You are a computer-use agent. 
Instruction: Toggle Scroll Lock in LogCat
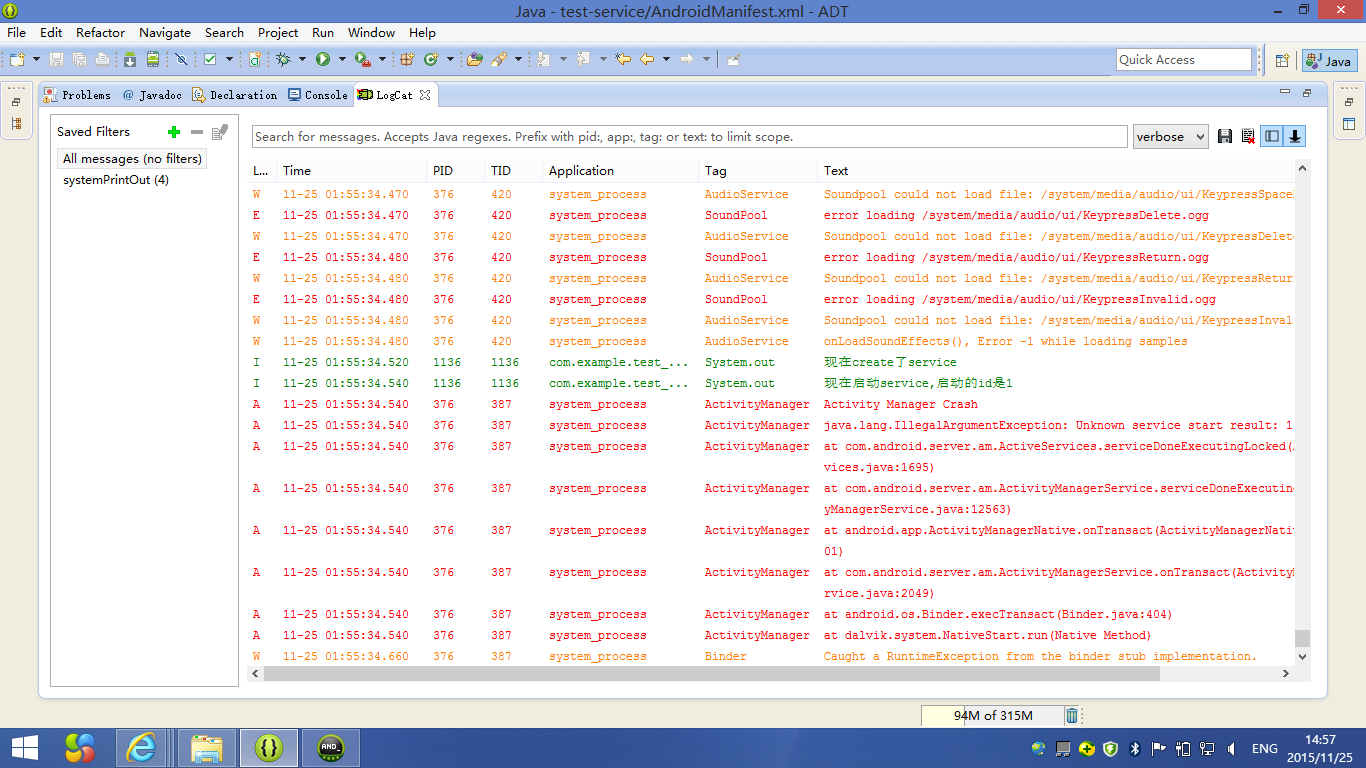(1295, 137)
